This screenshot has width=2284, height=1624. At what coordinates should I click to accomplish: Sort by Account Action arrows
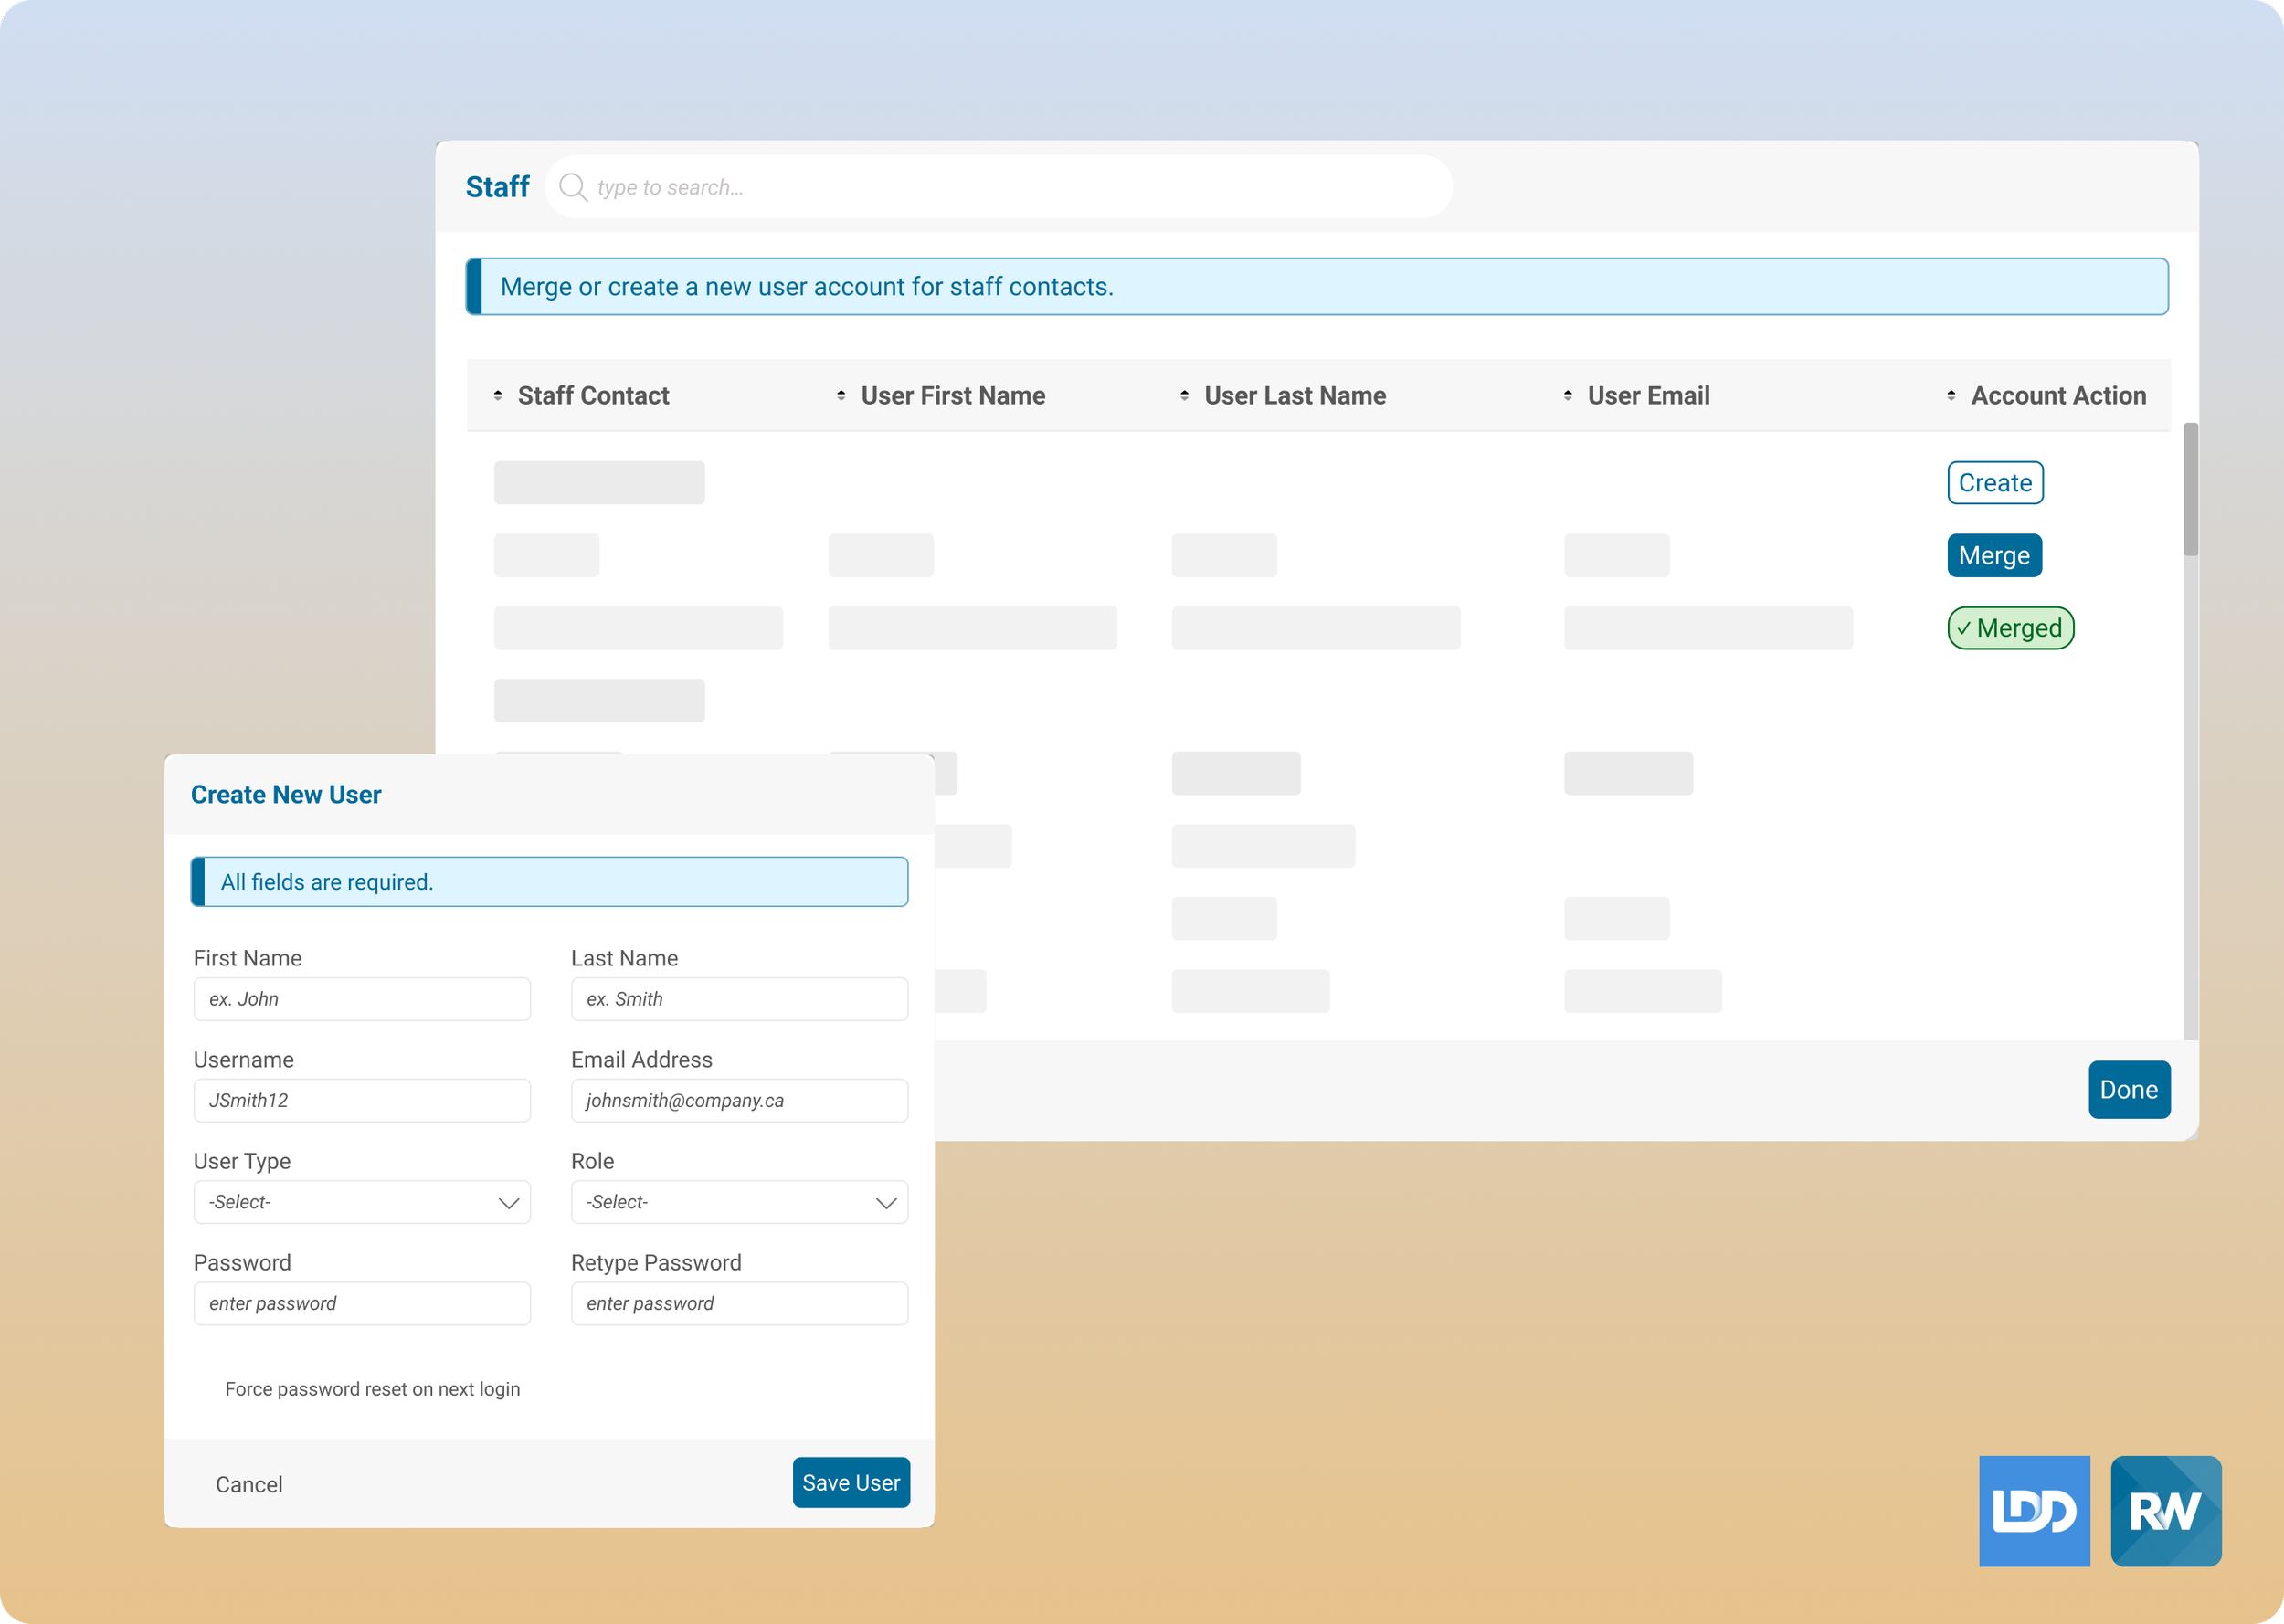1951,396
